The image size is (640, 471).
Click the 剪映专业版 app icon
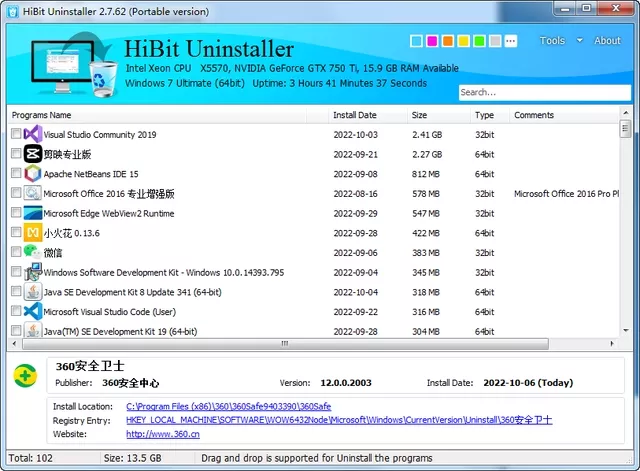33,154
